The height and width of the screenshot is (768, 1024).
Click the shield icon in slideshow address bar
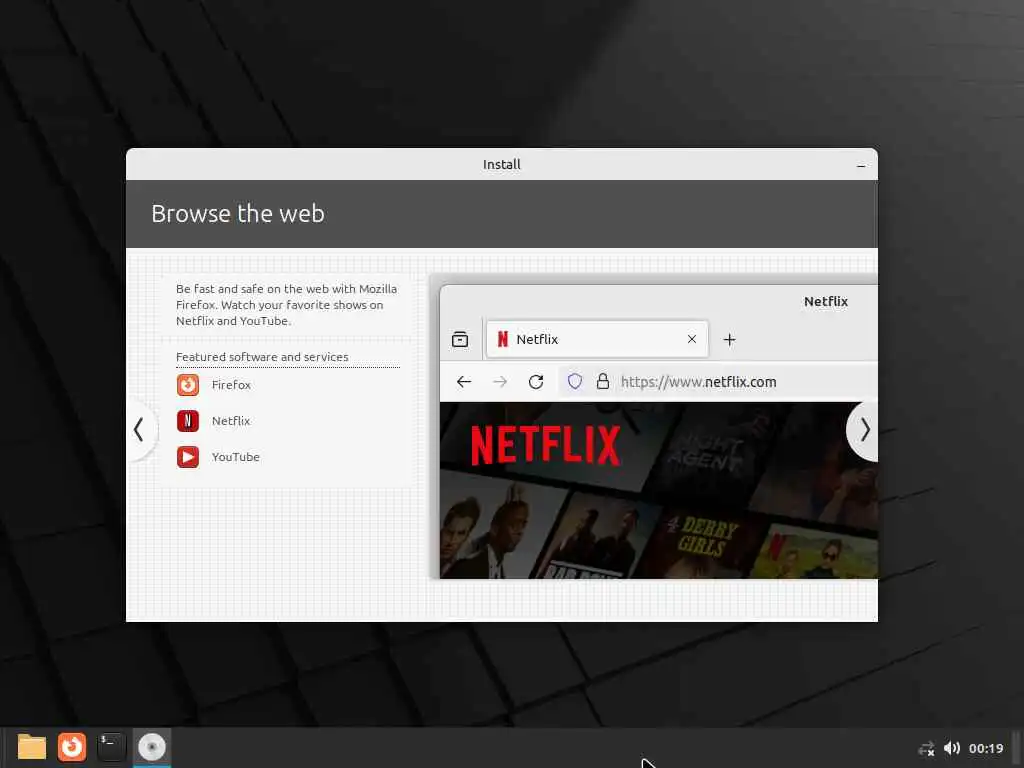(575, 381)
